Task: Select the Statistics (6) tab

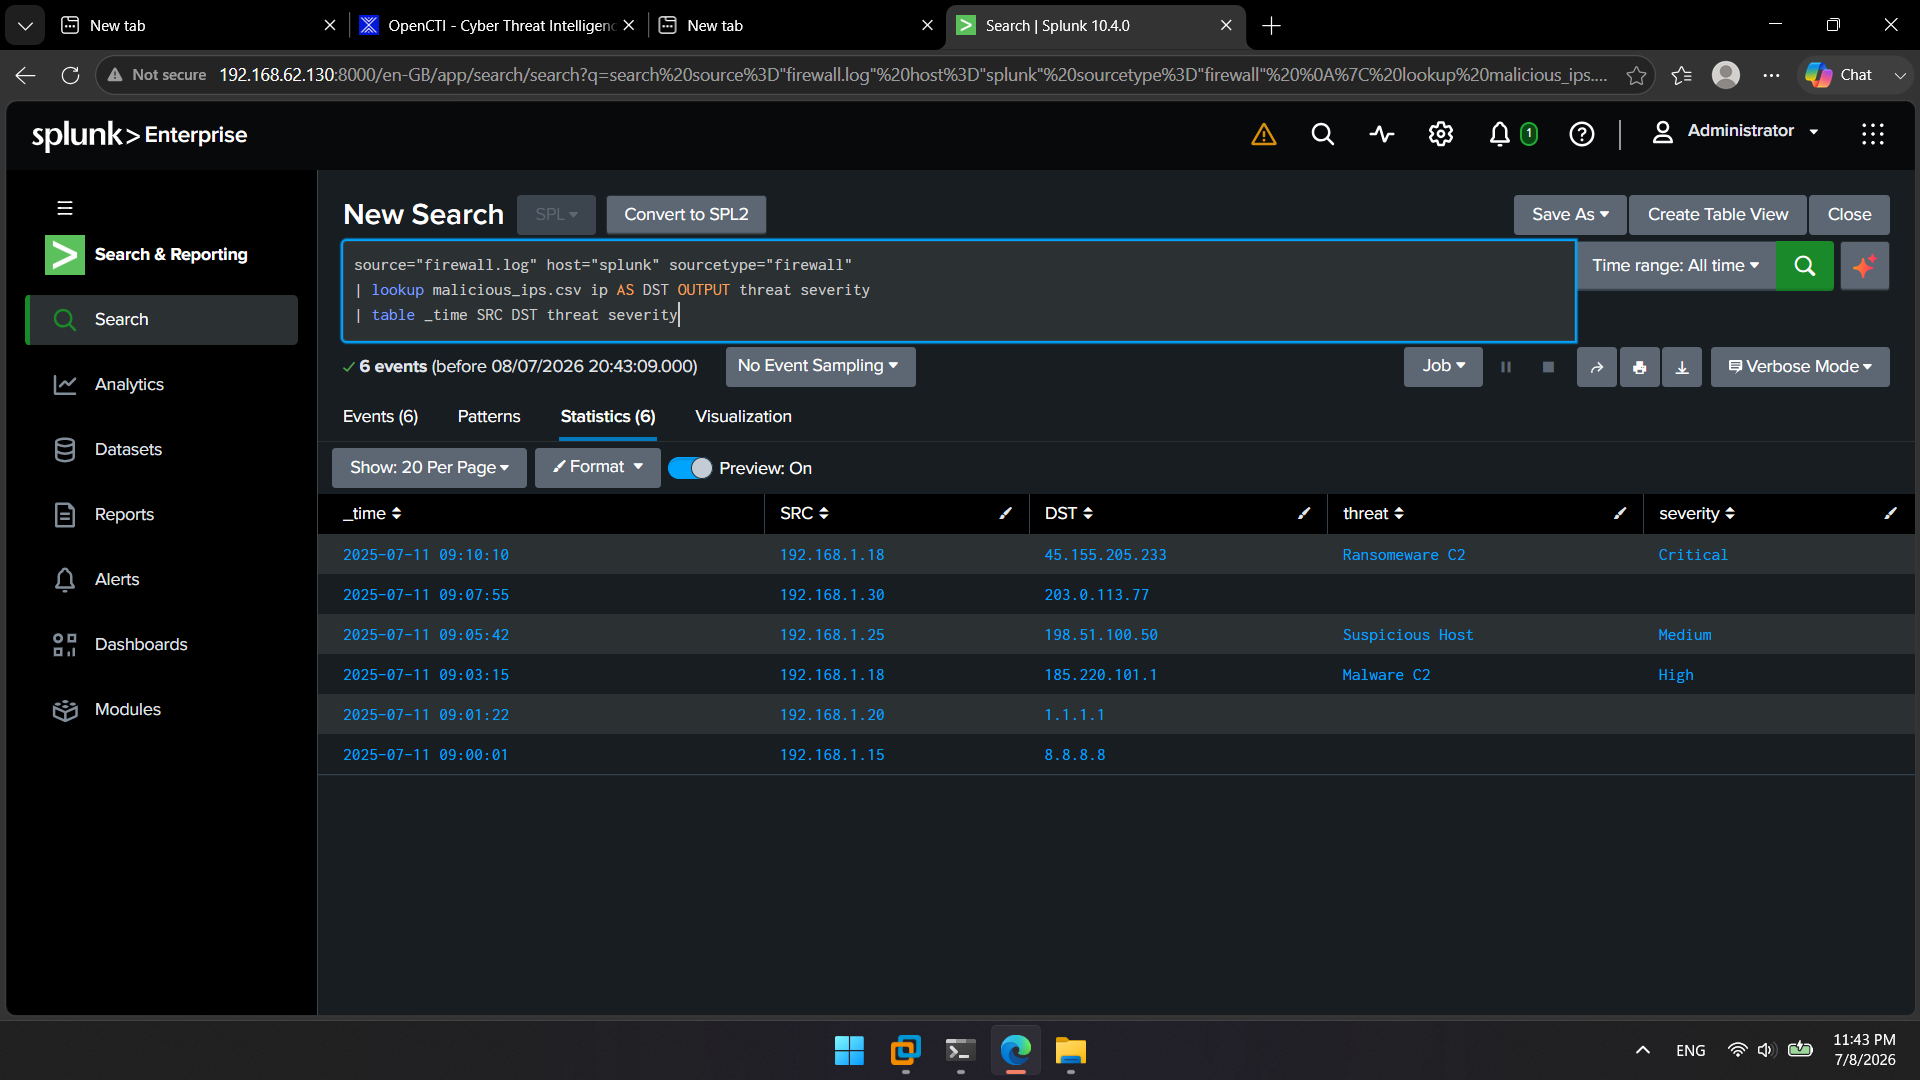Action: tap(608, 416)
